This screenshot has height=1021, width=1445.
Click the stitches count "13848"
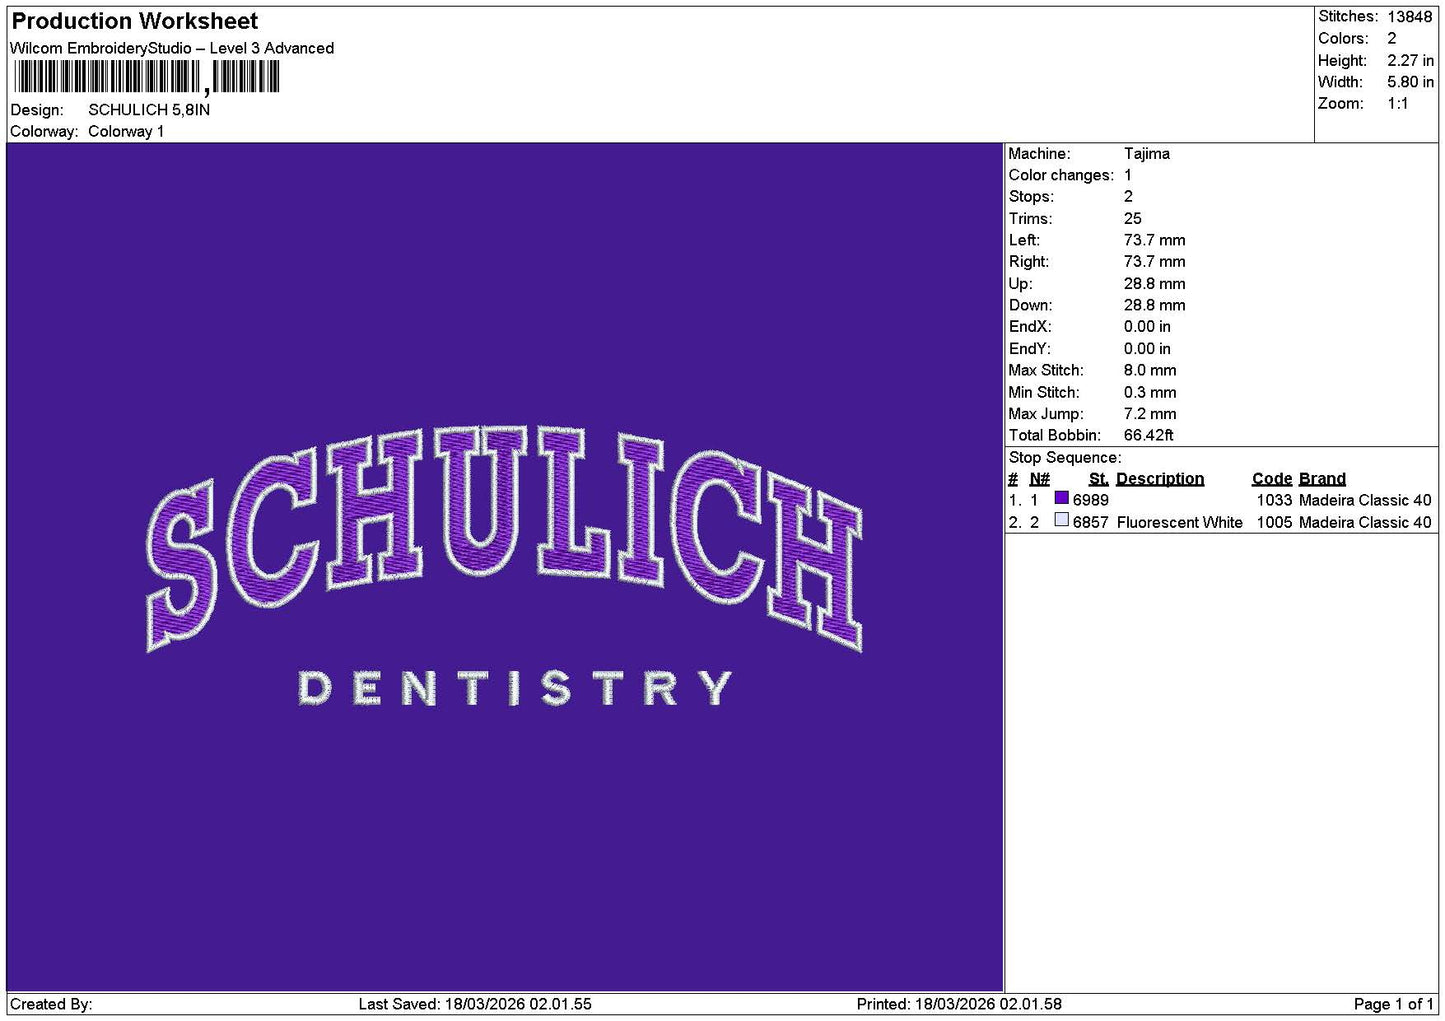tap(1410, 17)
